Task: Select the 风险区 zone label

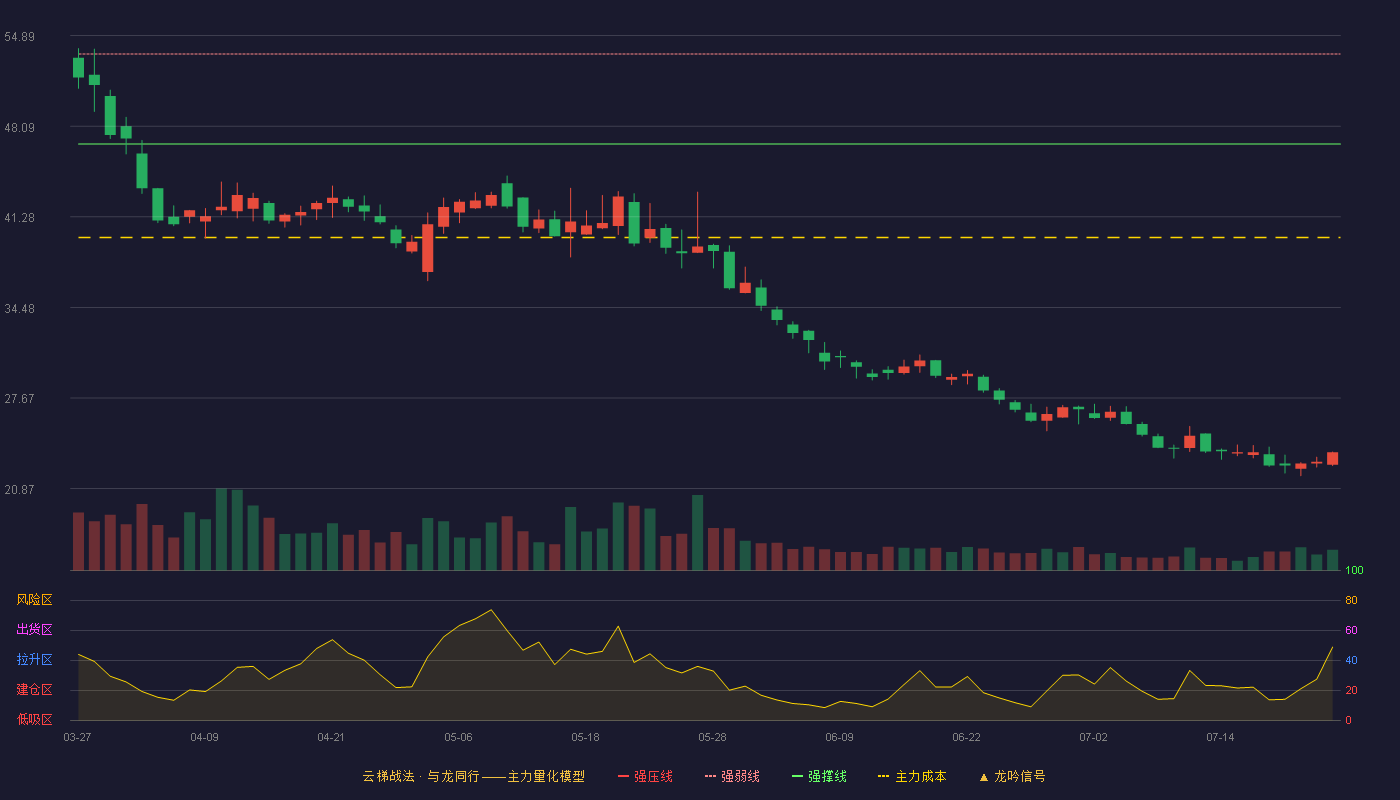Action: click(x=34, y=600)
